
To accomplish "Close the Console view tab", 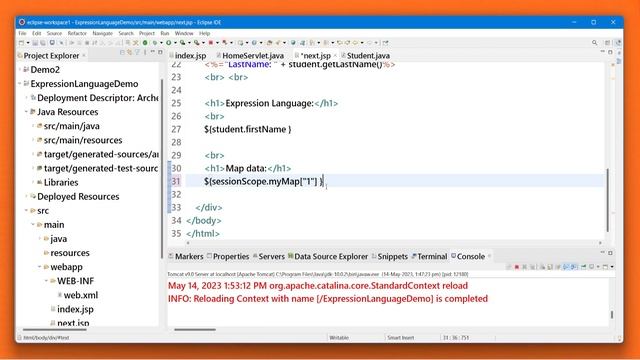I will pos(489,256).
